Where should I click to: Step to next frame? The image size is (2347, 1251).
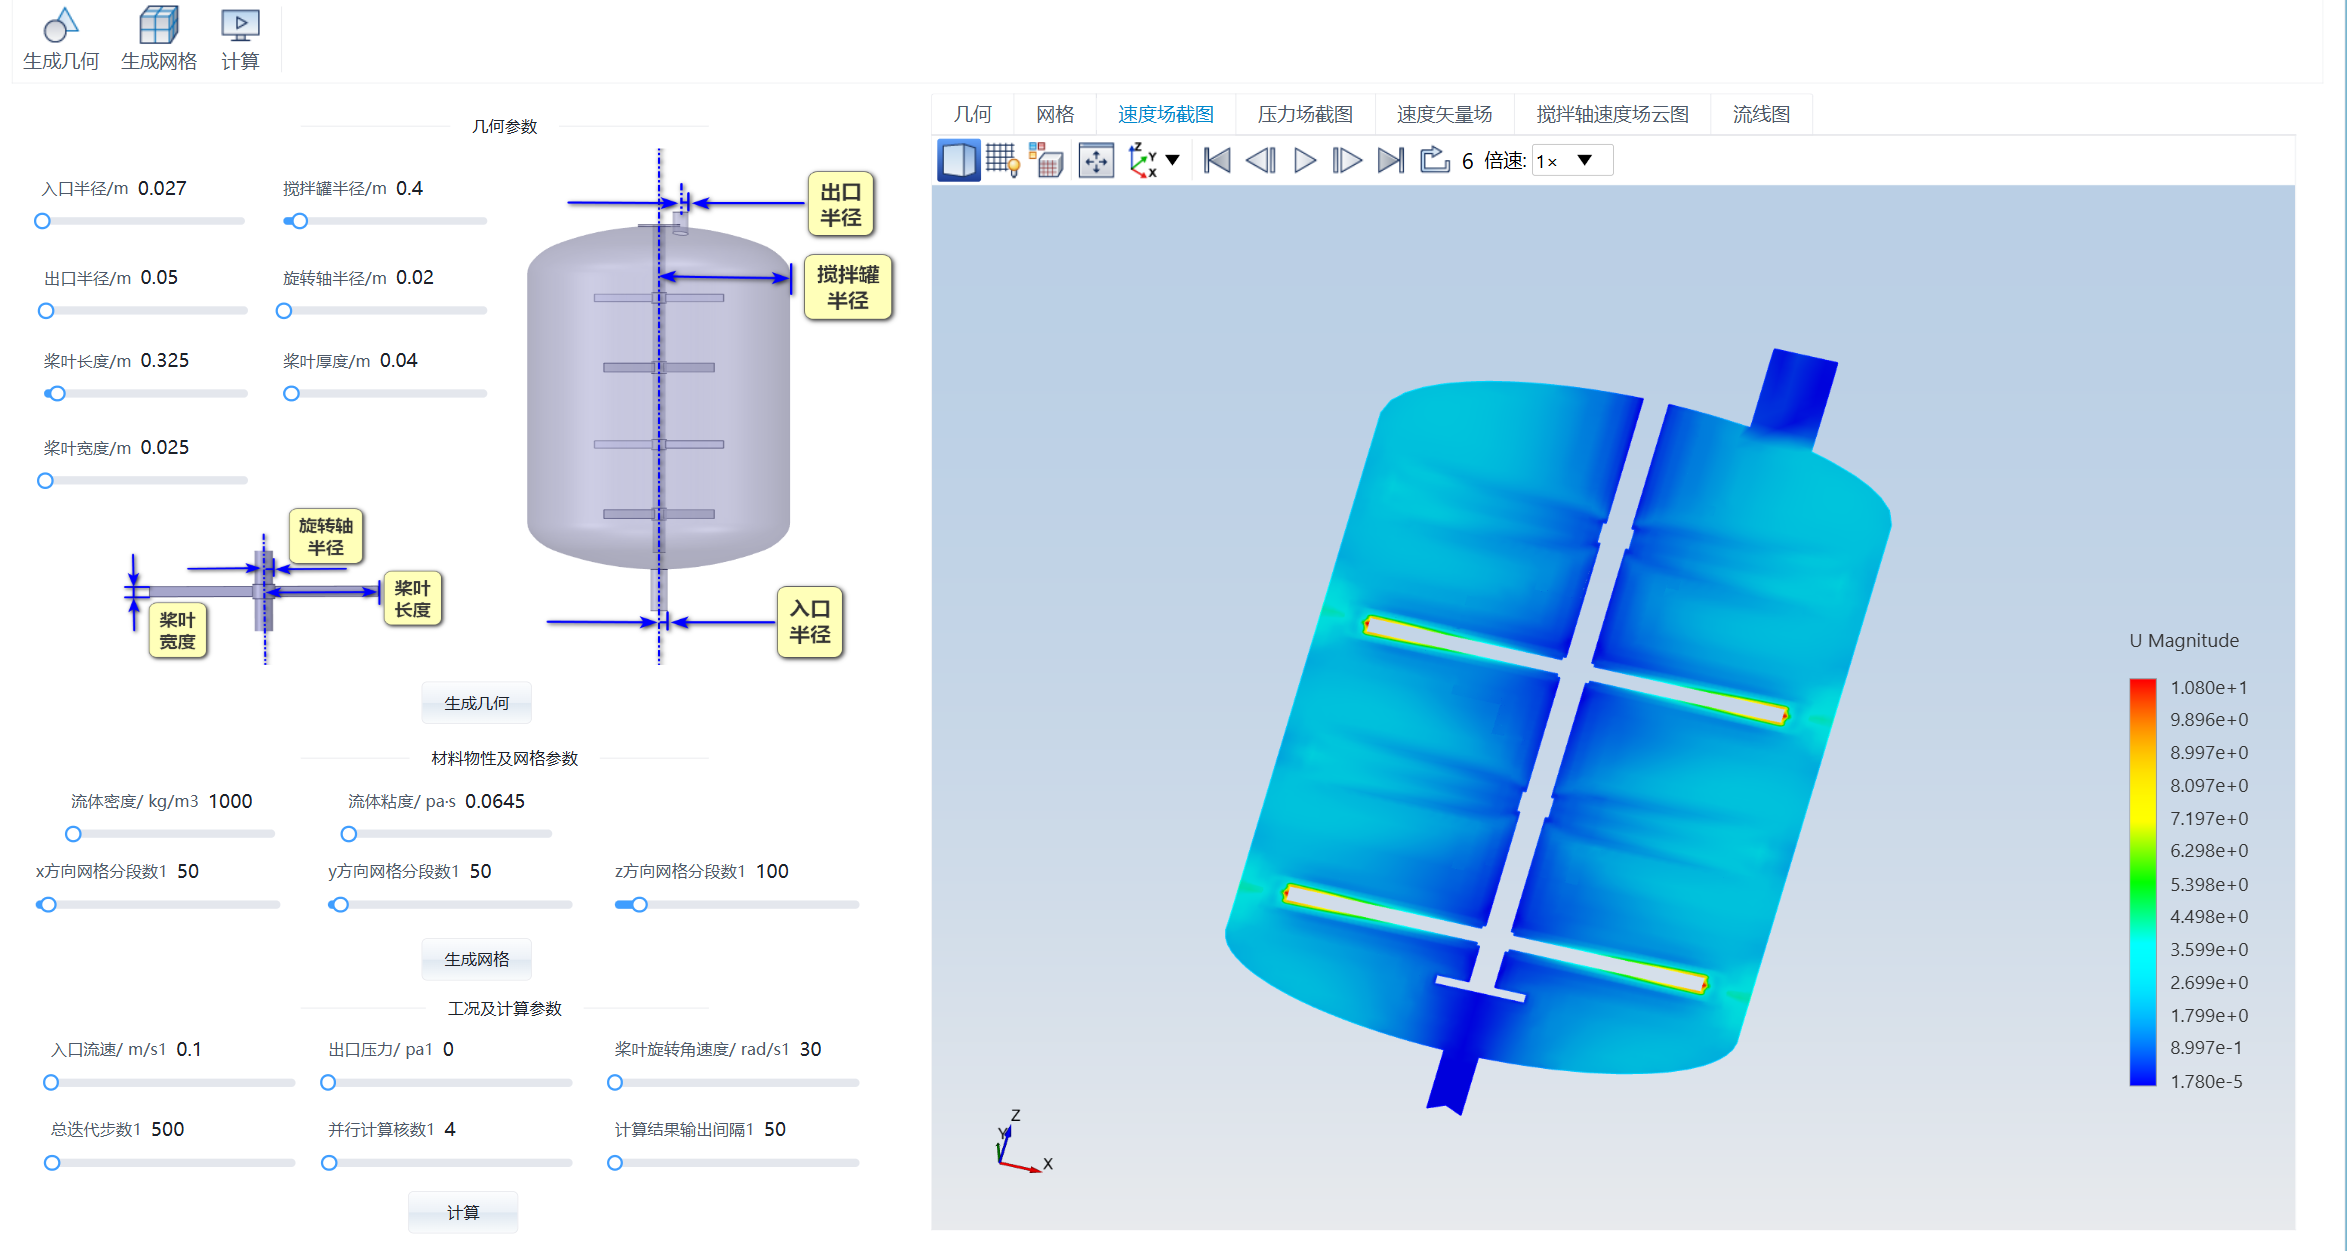pos(1347,160)
